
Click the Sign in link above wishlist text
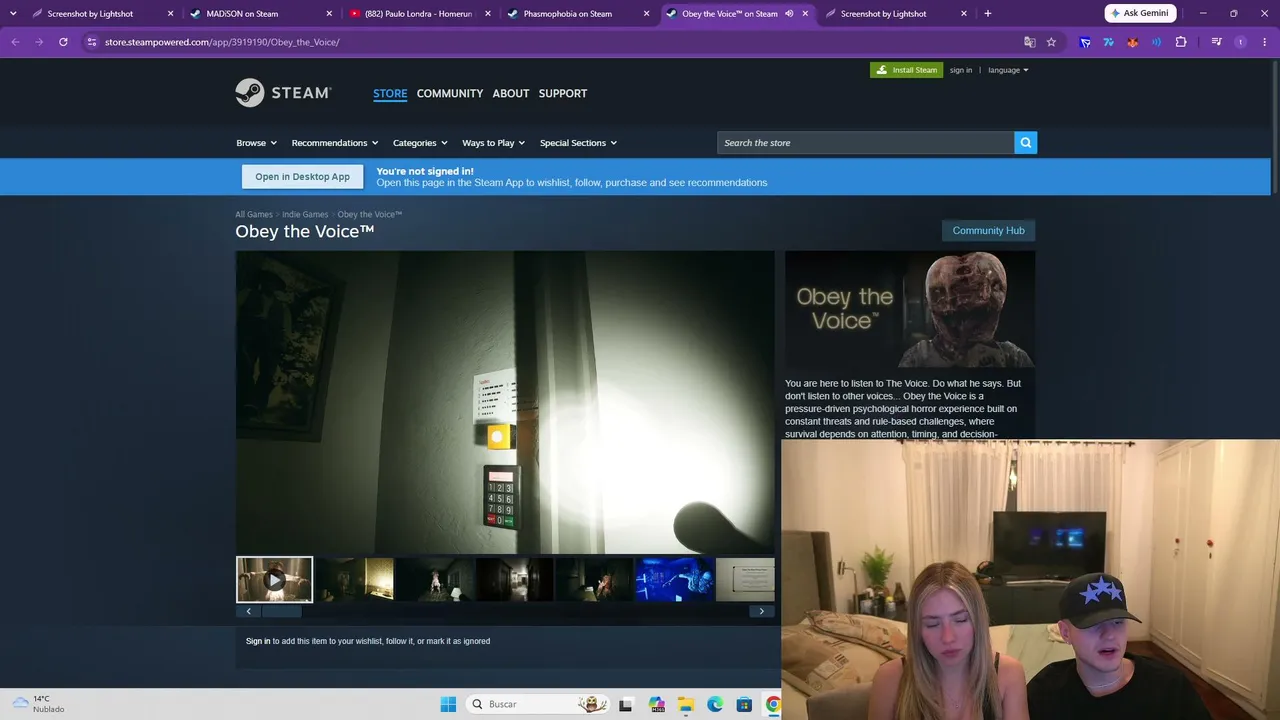point(258,641)
